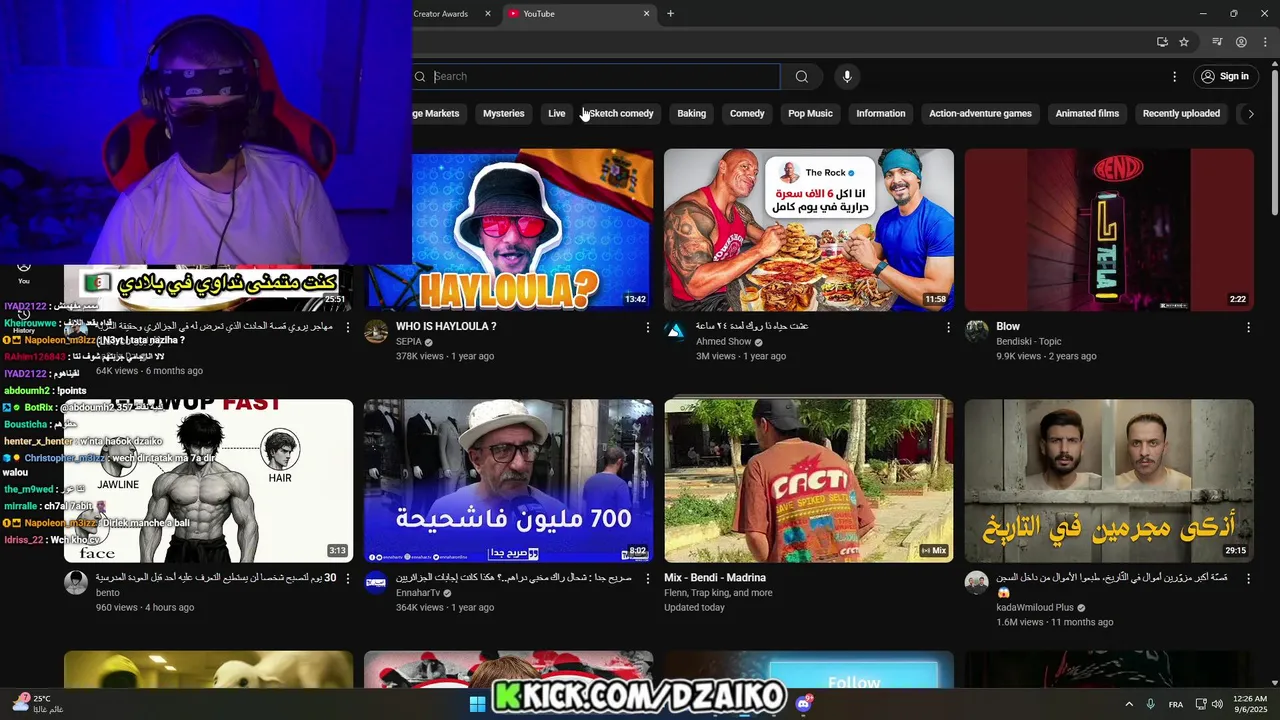Viewport: 1280px width, 720px height.
Task: Click the Ahmed Show channel name
Action: pos(724,342)
